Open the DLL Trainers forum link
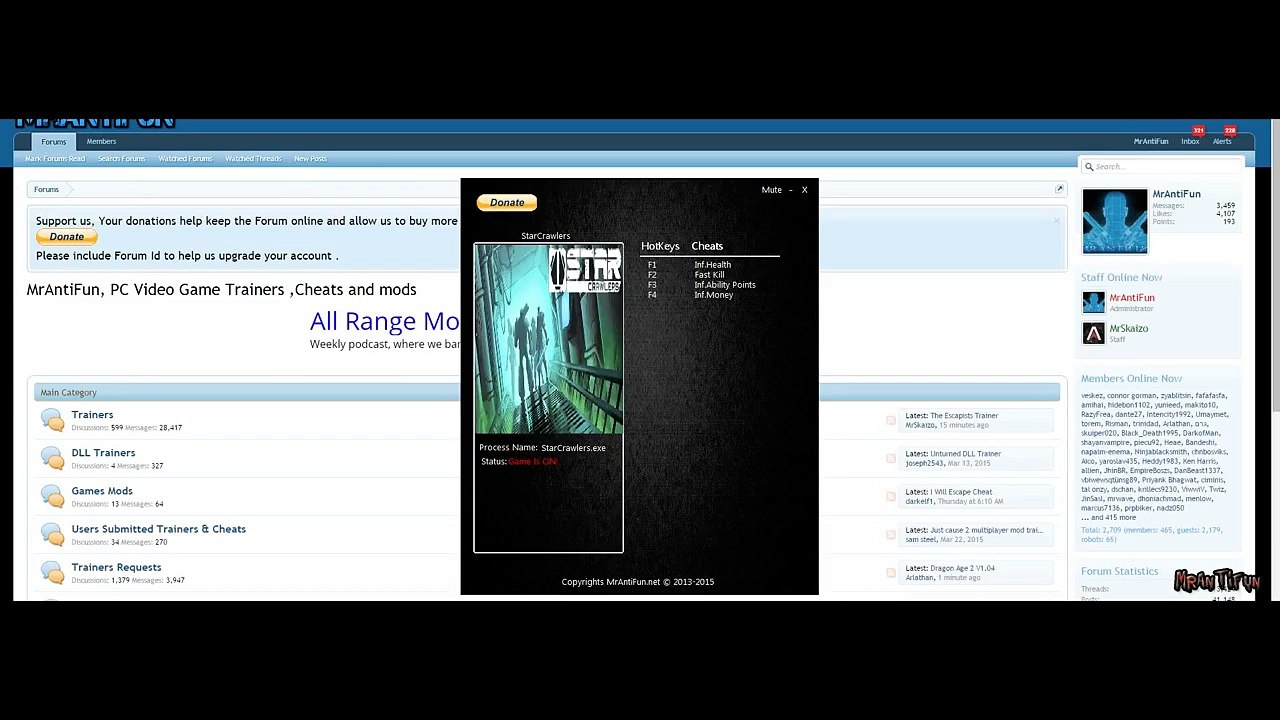Screen dimensions: 1280x720 point(103,453)
